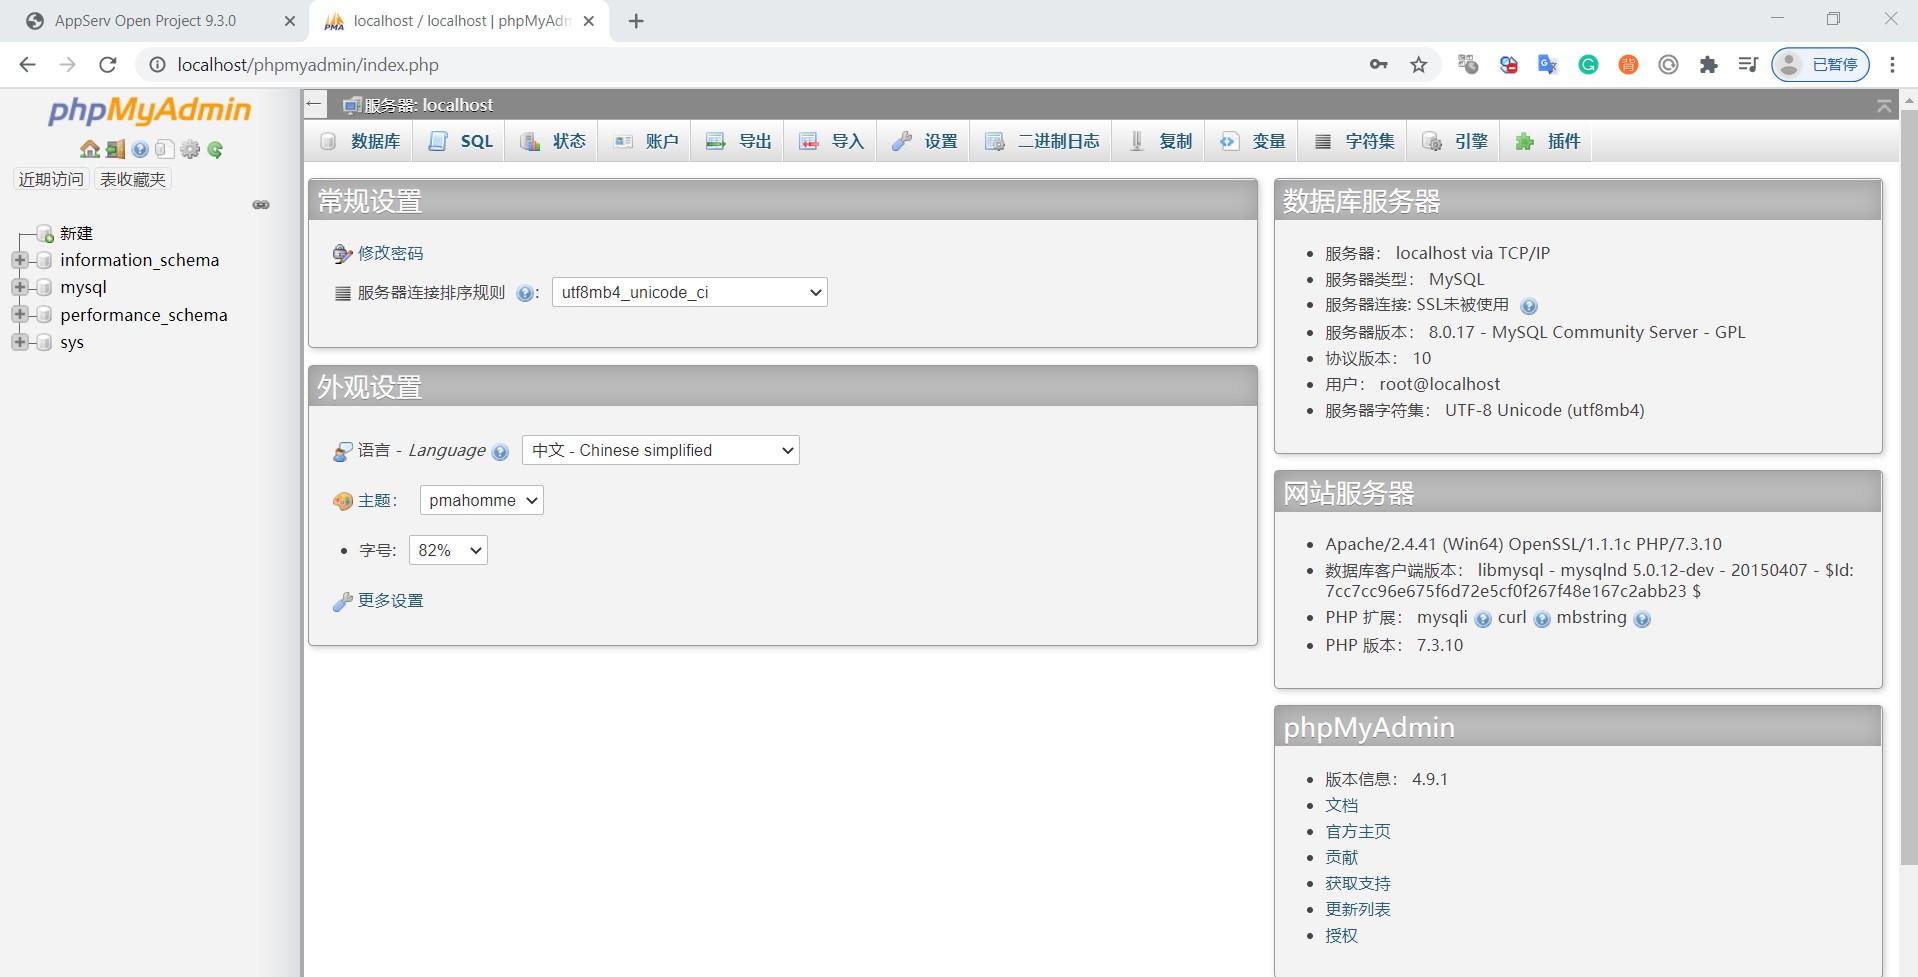Open the 文档 link
1918x977 pixels.
(1341, 805)
